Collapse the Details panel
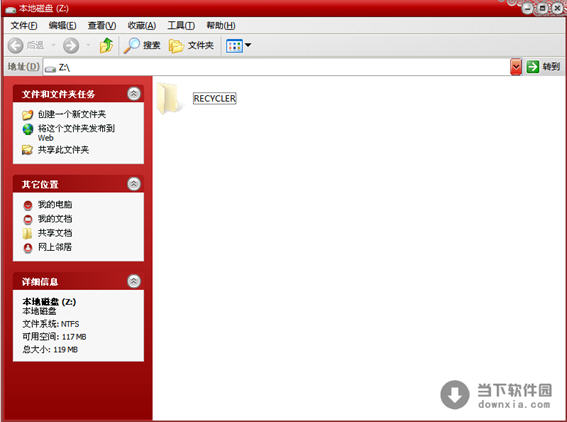This screenshot has width=567, height=422. coord(134,281)
